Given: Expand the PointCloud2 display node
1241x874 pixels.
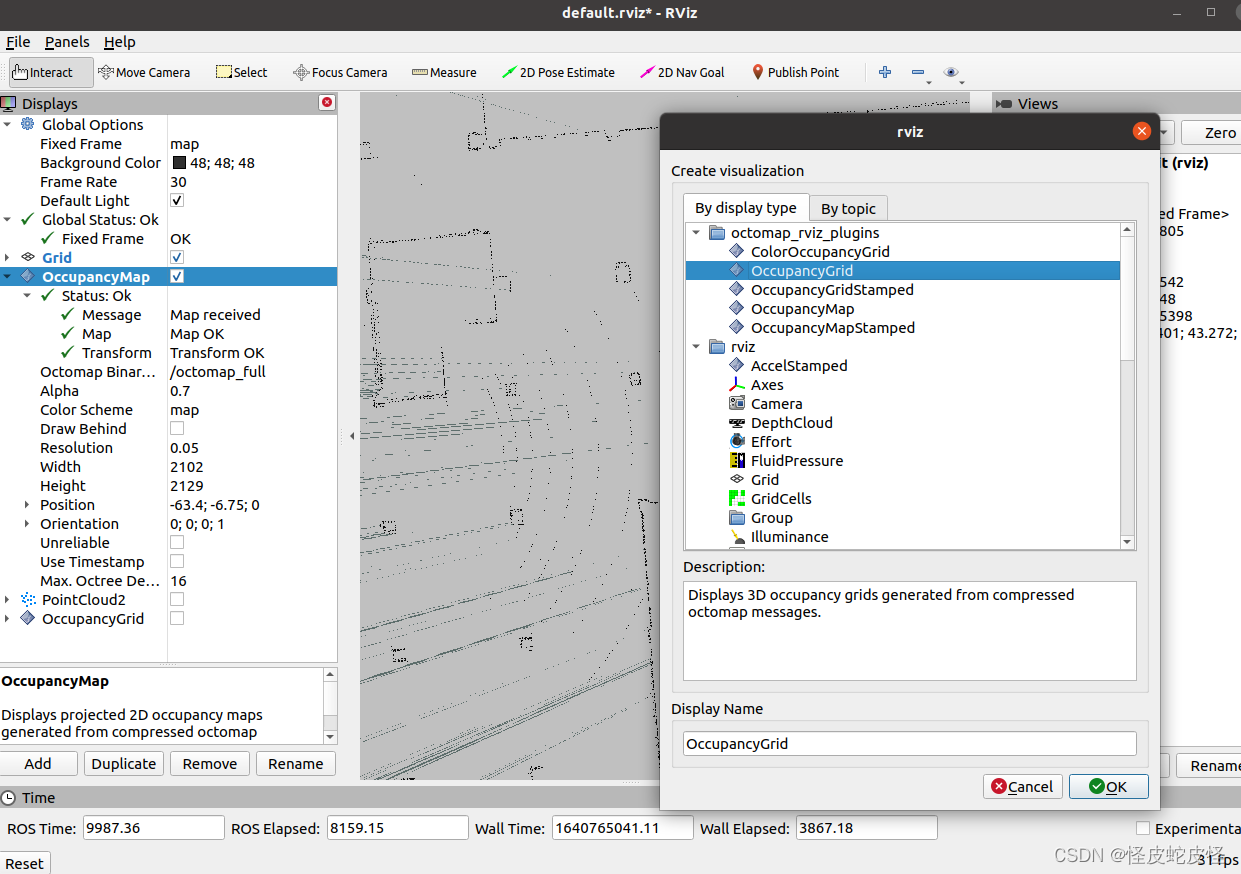Looking at the screenshot, I should 8,600.
